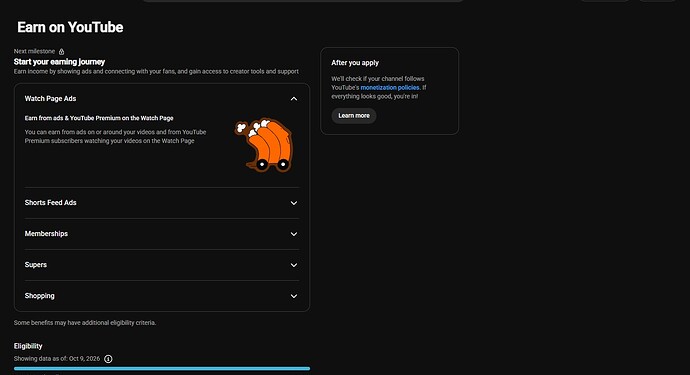The image size is (690, 375).
Task: Select the Shopping row label
Action: pos(40,296)
